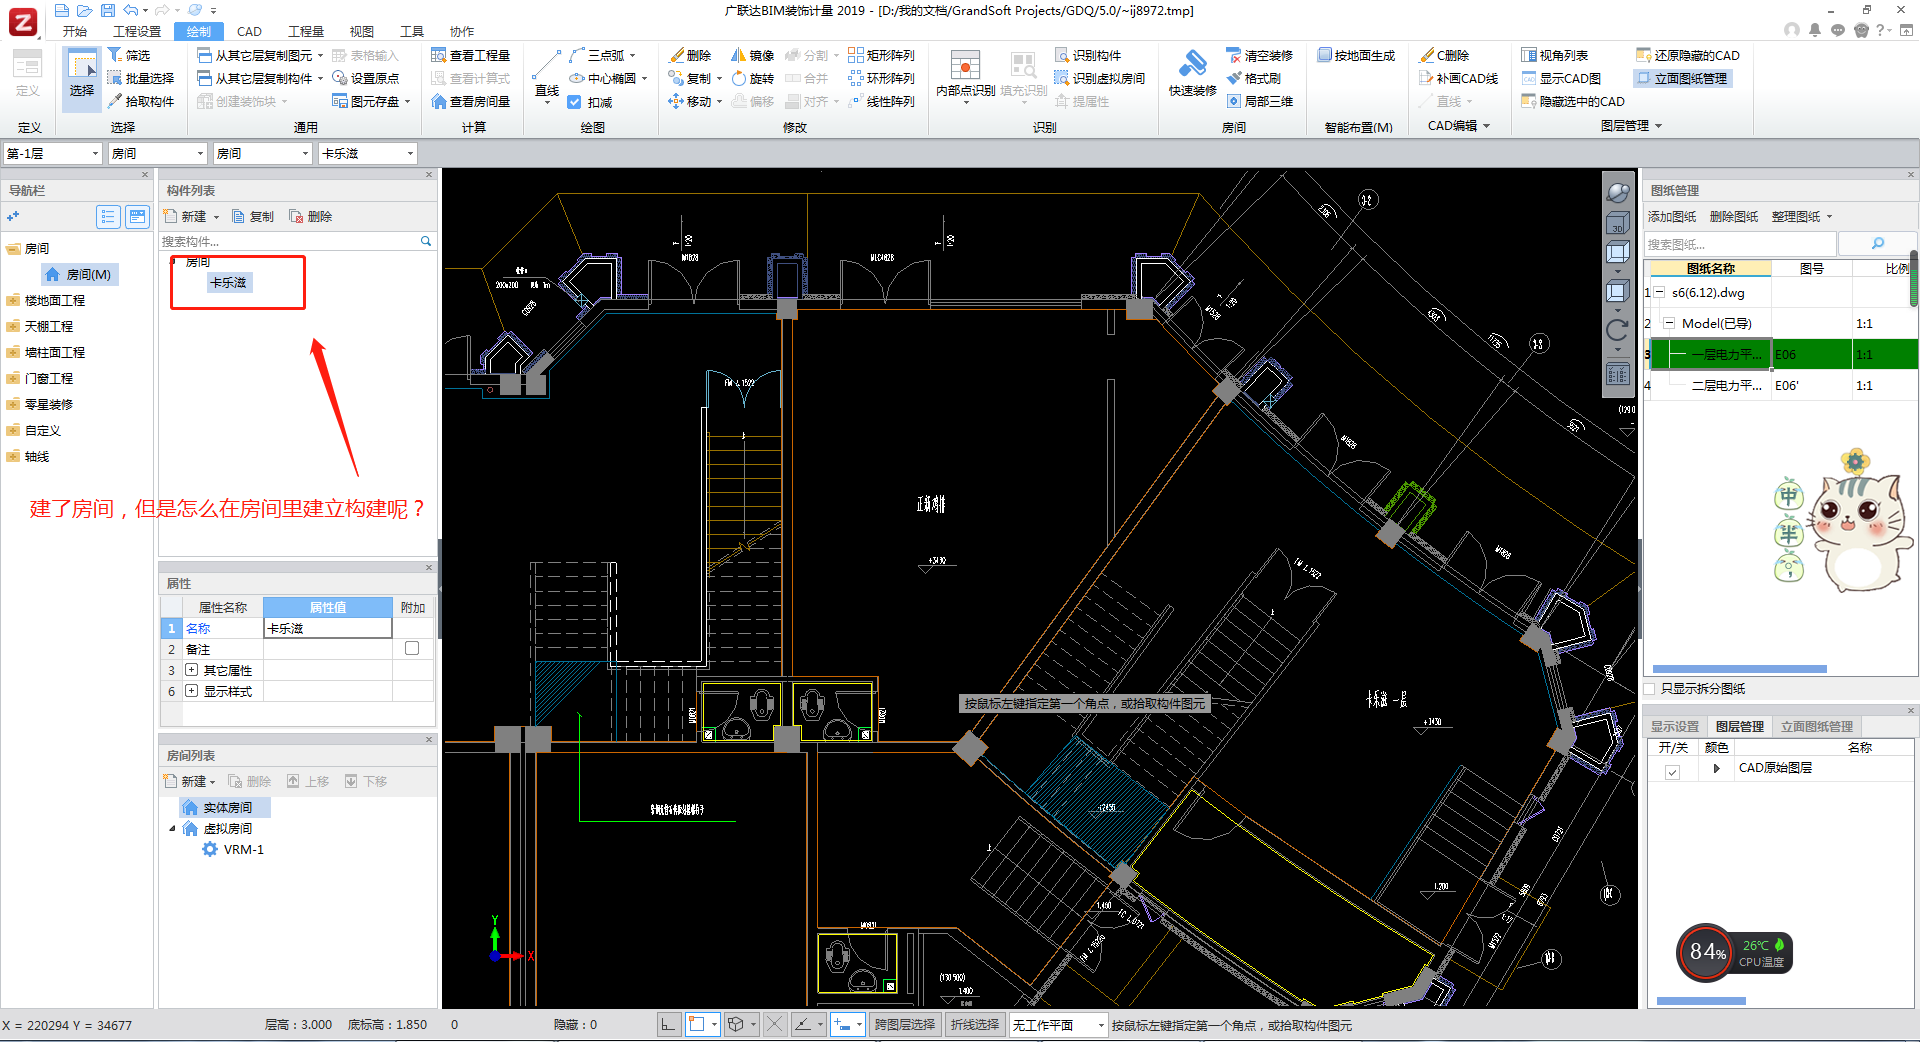1920x1042 pixels.
Task: Click the 格式刷 format painter
Action: (x=1254, y=78)
